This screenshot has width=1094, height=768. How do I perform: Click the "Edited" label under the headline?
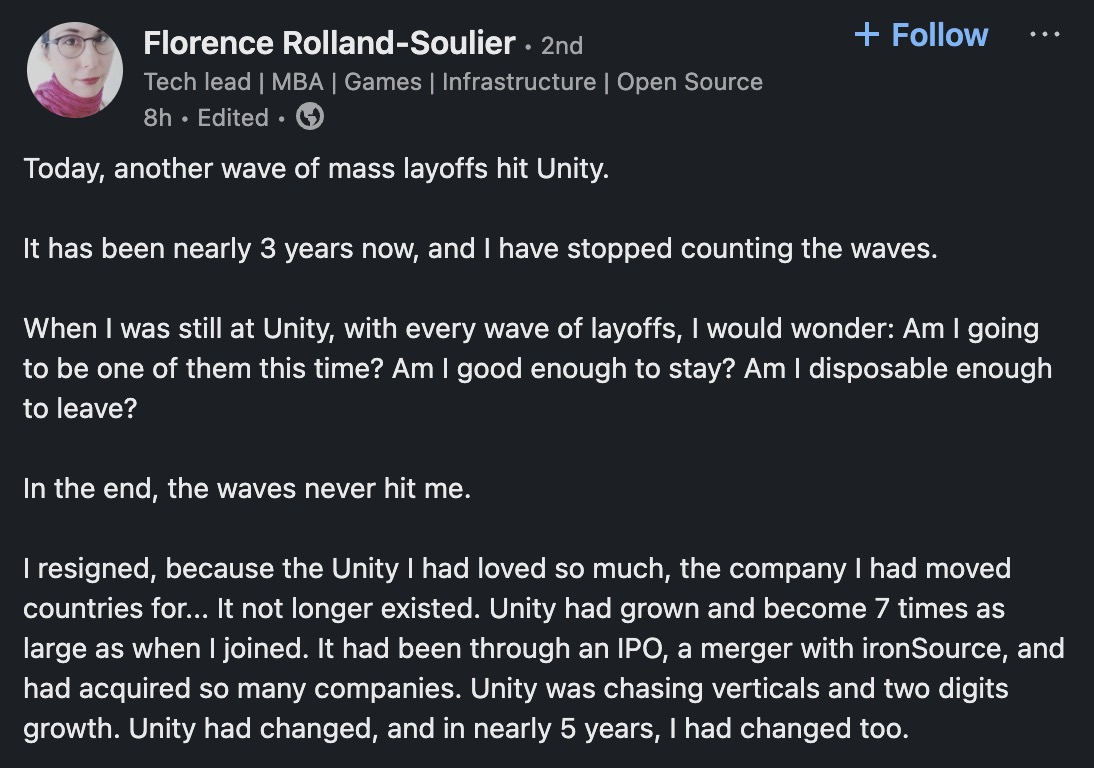233,118
